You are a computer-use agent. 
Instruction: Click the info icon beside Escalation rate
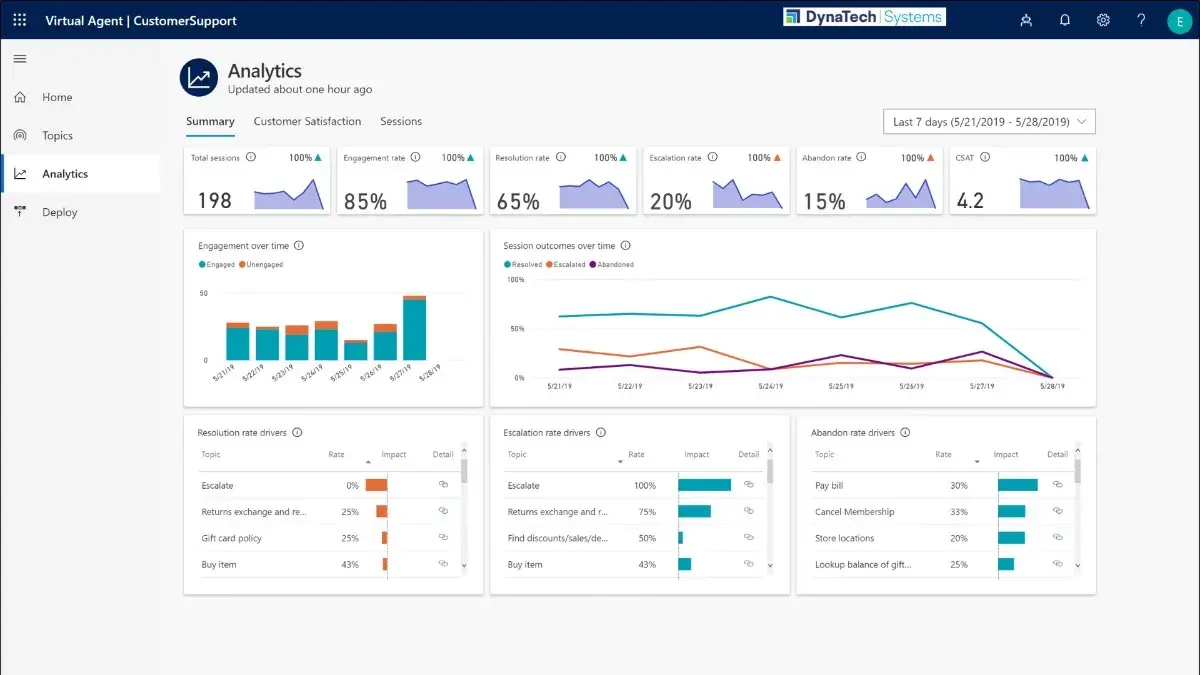point(712,157)
